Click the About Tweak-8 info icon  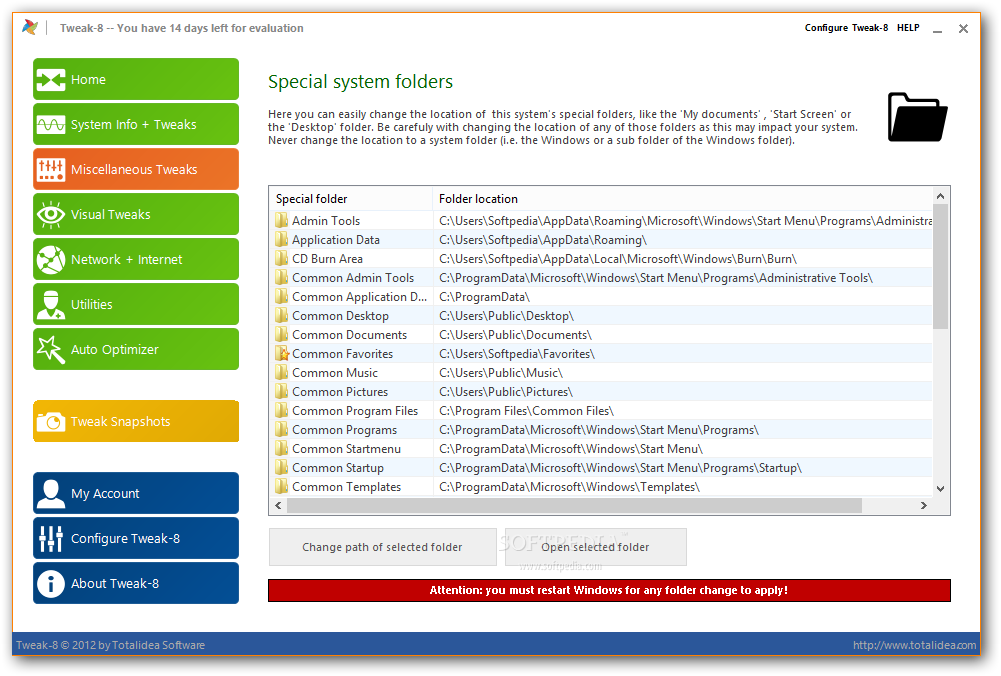(51, 583)
